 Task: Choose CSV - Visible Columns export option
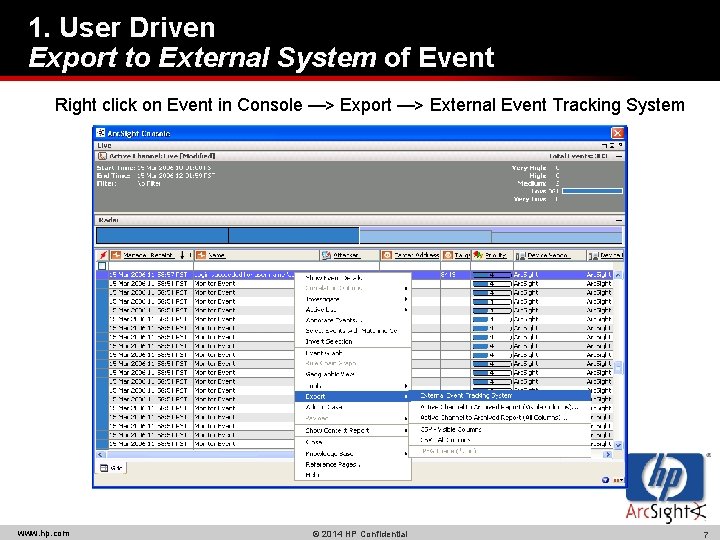tap(500, 429)
